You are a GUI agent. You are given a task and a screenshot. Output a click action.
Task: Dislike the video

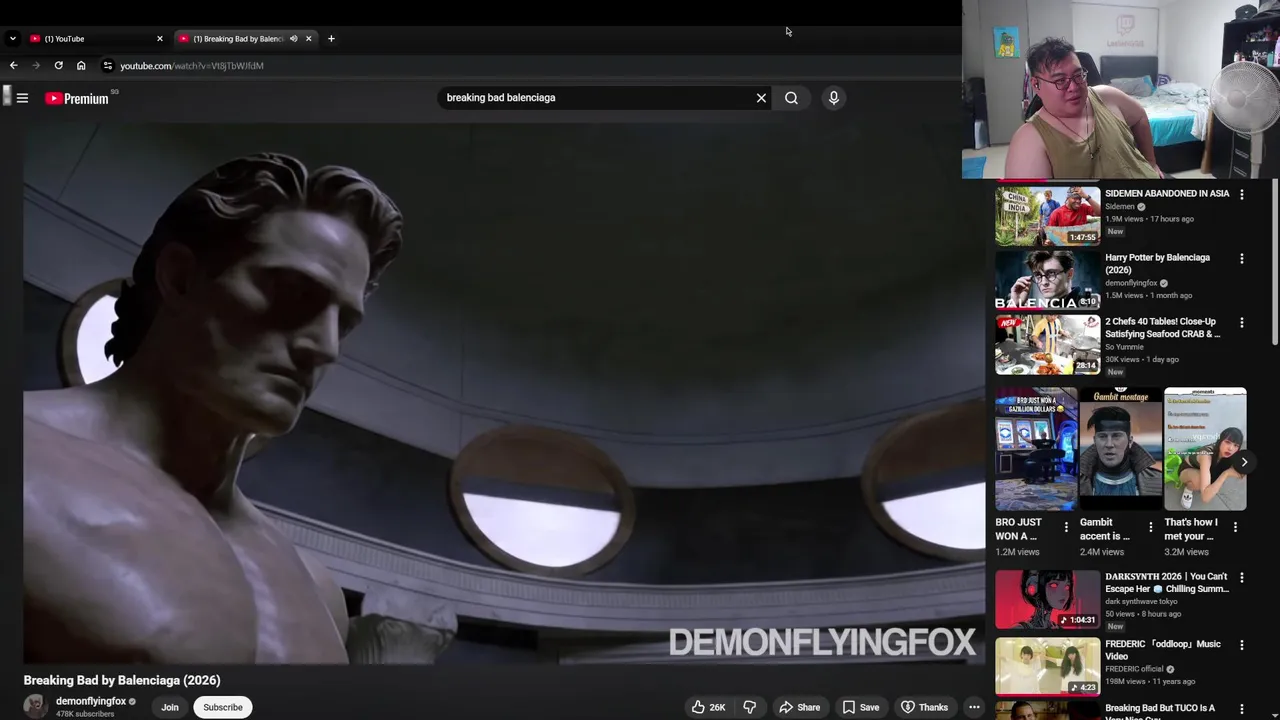(750, 707)
